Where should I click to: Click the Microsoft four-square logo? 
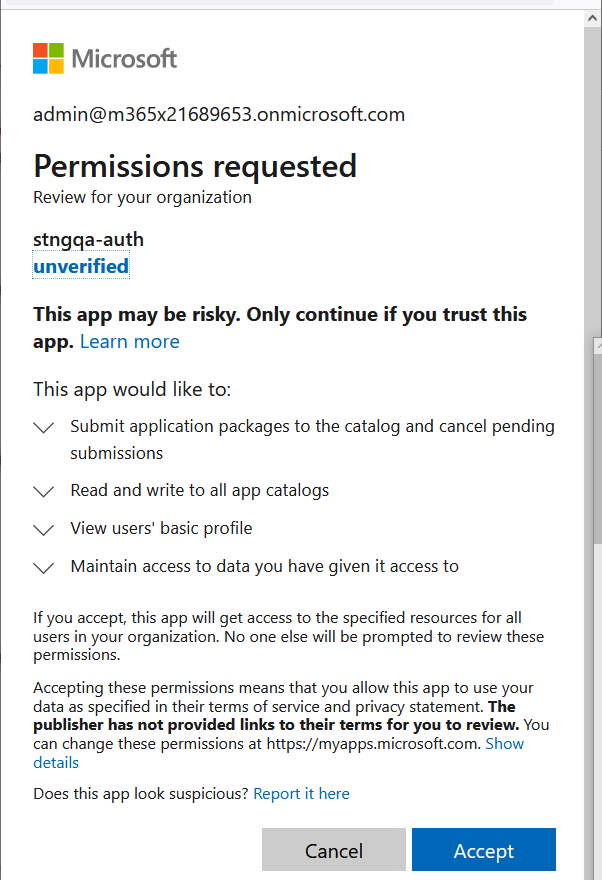pyautogui.click(x=49, y=58)
